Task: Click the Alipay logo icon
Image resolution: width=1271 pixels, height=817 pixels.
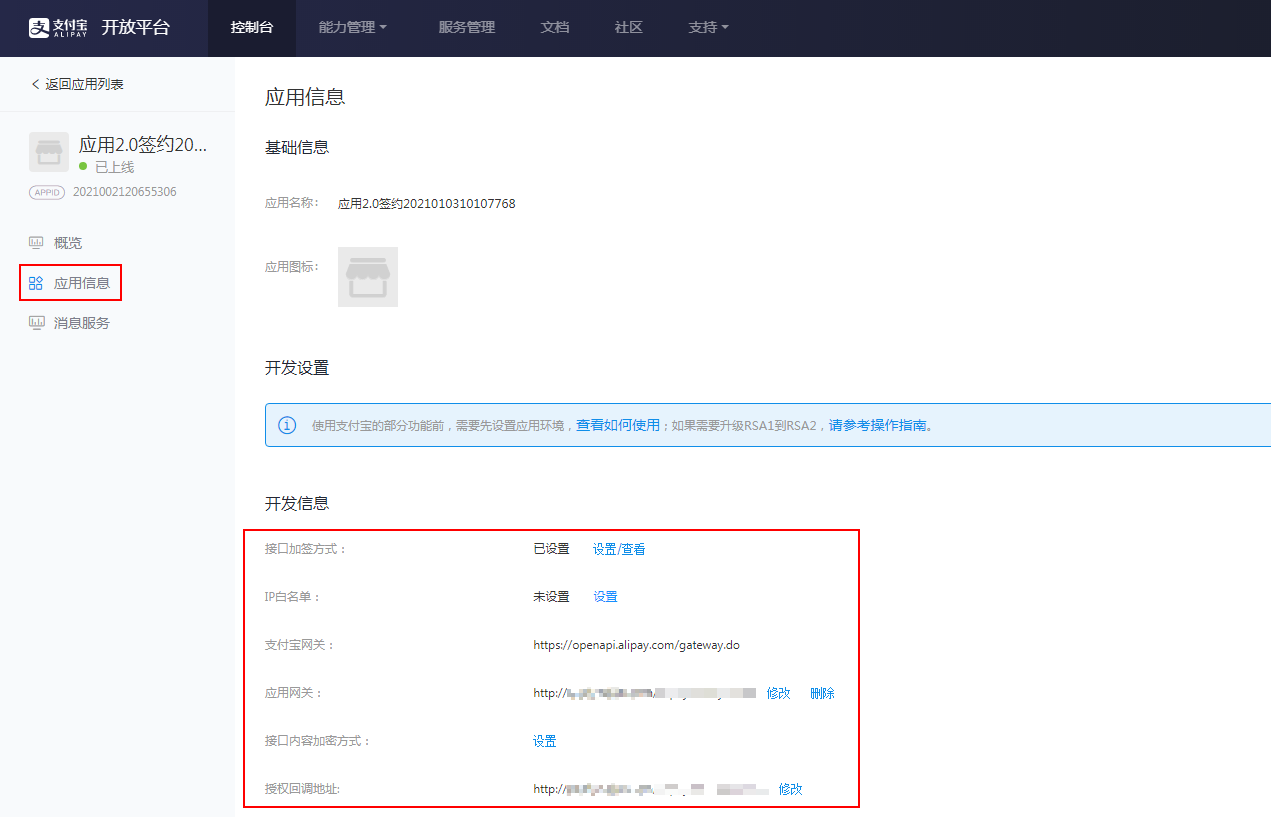Action: 39,27
